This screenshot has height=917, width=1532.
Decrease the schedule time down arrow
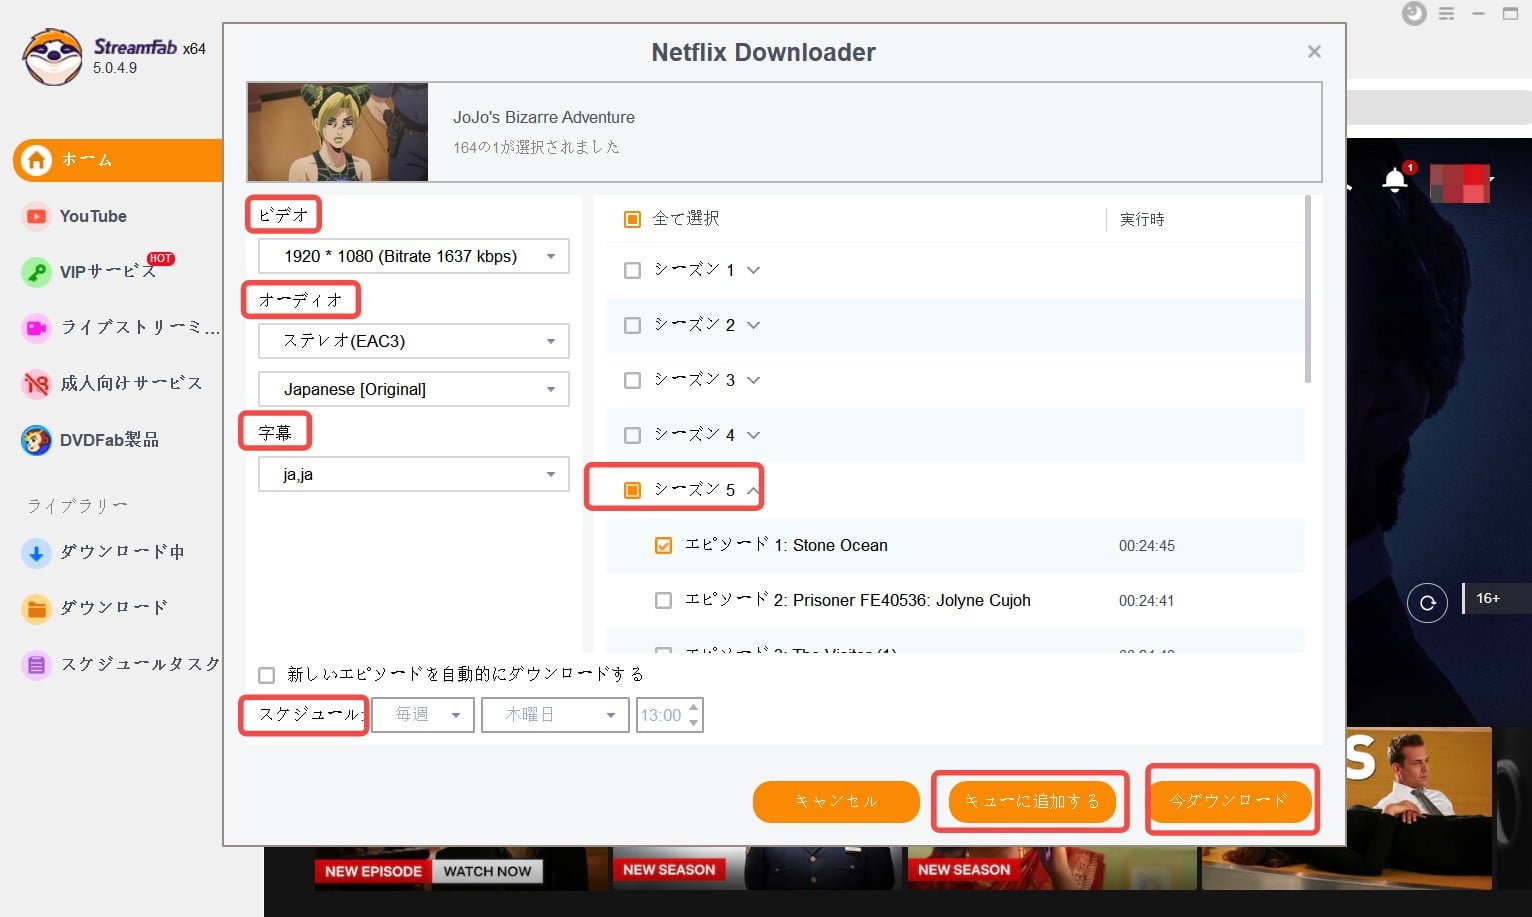tap(694, 722)
